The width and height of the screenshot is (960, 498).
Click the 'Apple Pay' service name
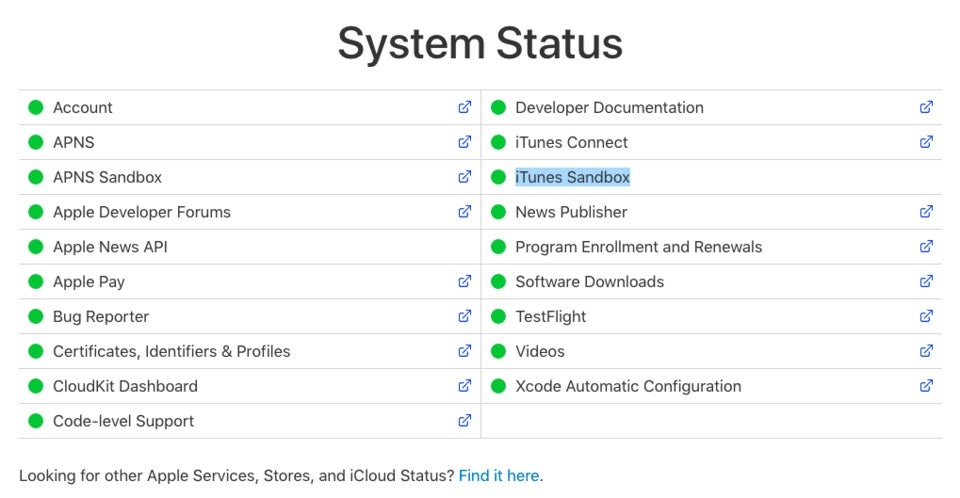coord(89,282)
